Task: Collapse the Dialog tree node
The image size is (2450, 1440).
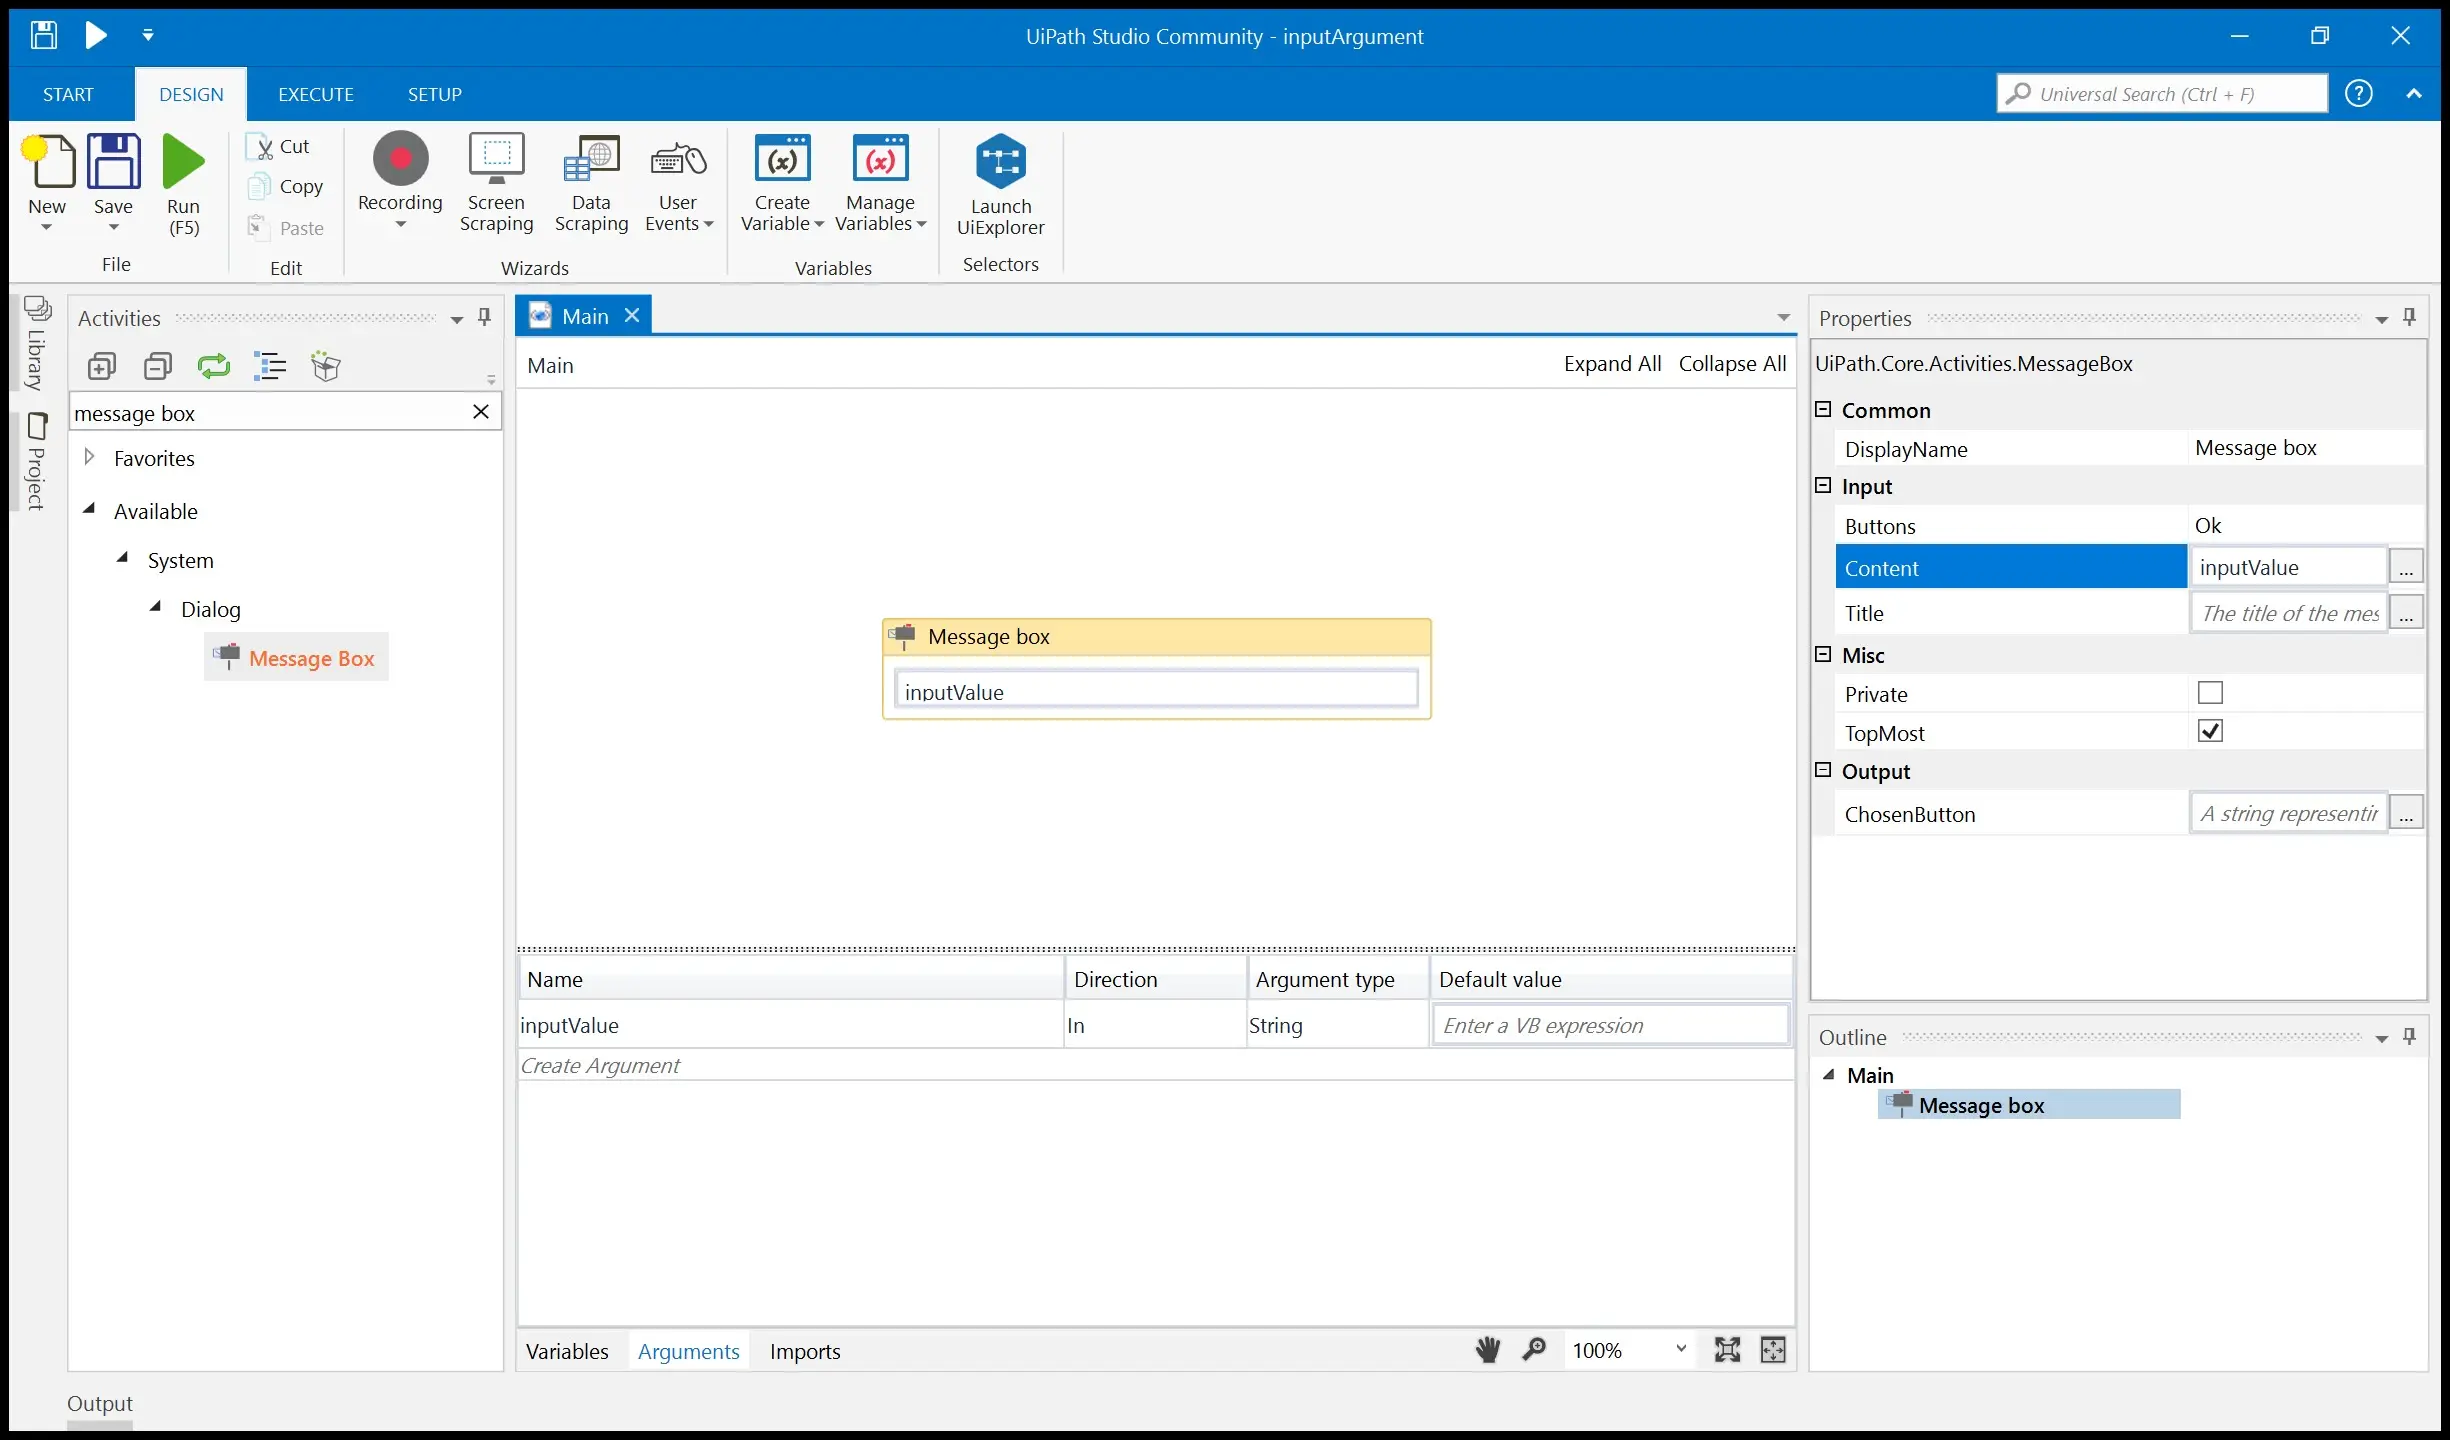Action: (x=156, y=607)
